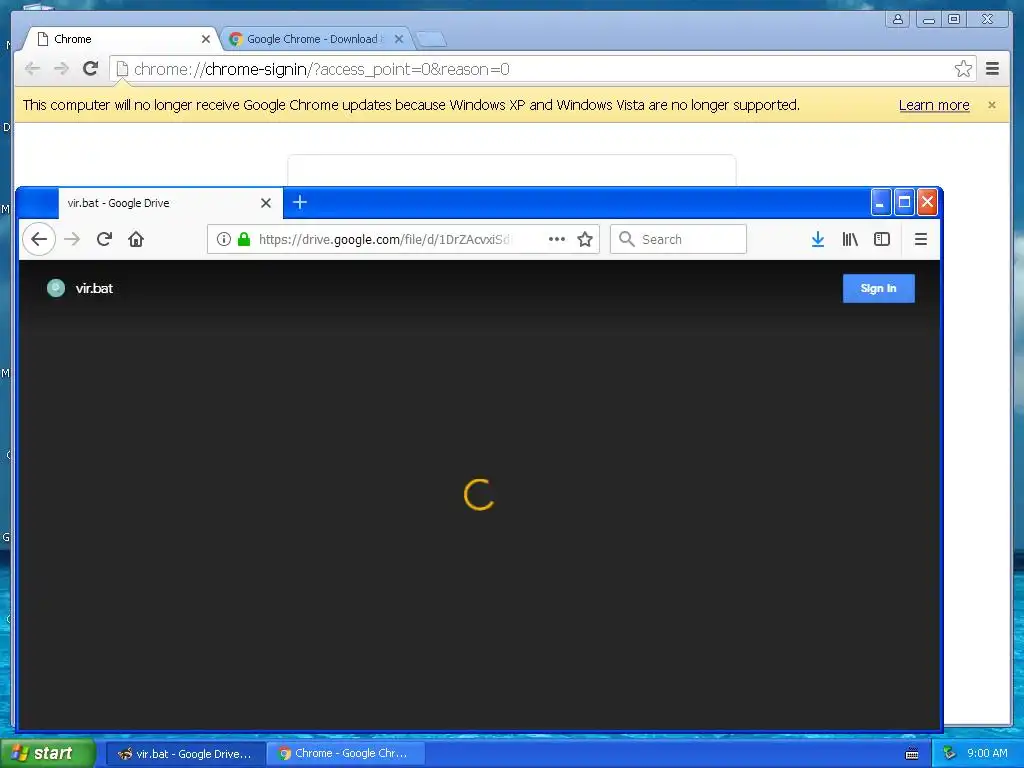Close the Google Chrome - Download tab
Viewport: 1024px width, 768px height.
(399, 39)
